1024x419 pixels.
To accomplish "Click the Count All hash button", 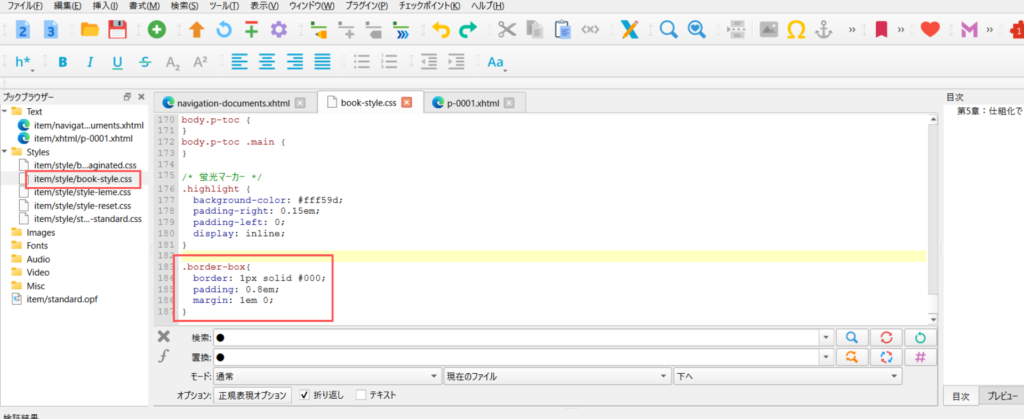I will (920, 356).
